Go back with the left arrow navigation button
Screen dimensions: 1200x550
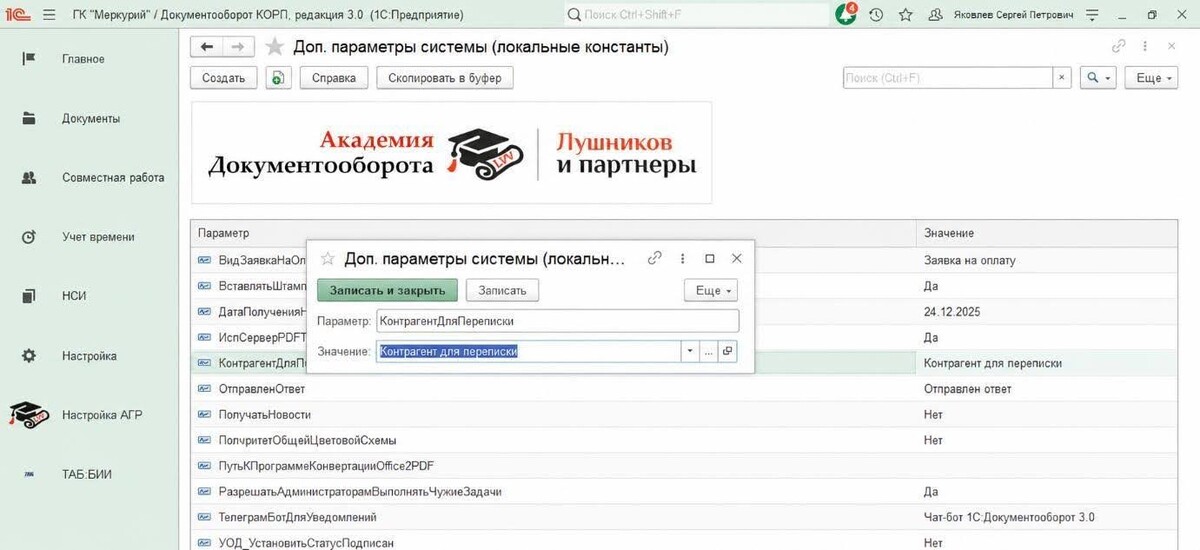(207, 47)
